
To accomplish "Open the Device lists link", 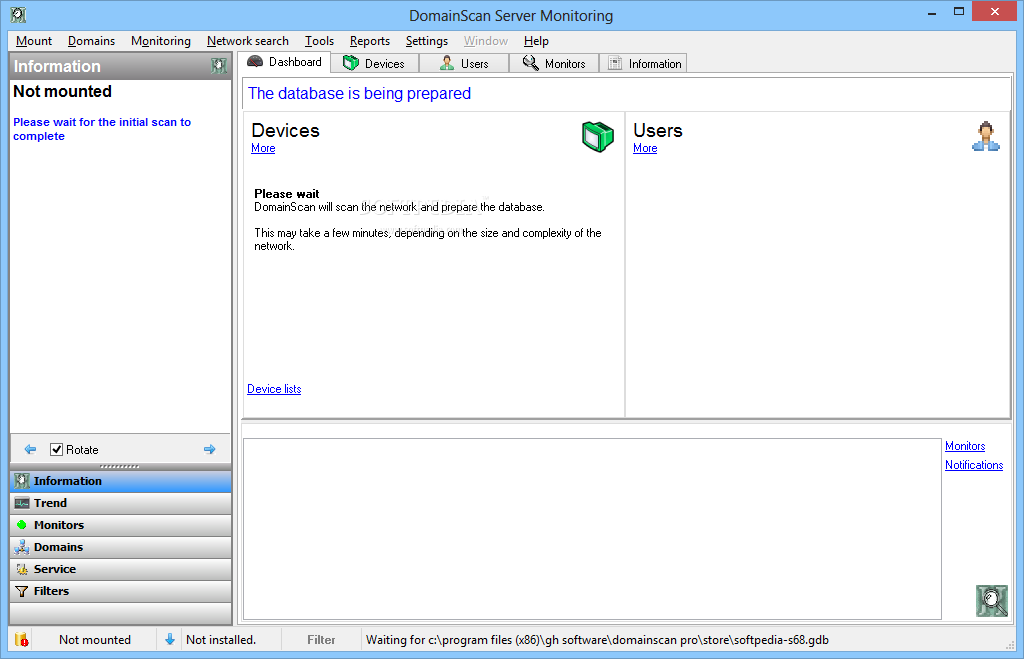I will click(x=274, y=389).
